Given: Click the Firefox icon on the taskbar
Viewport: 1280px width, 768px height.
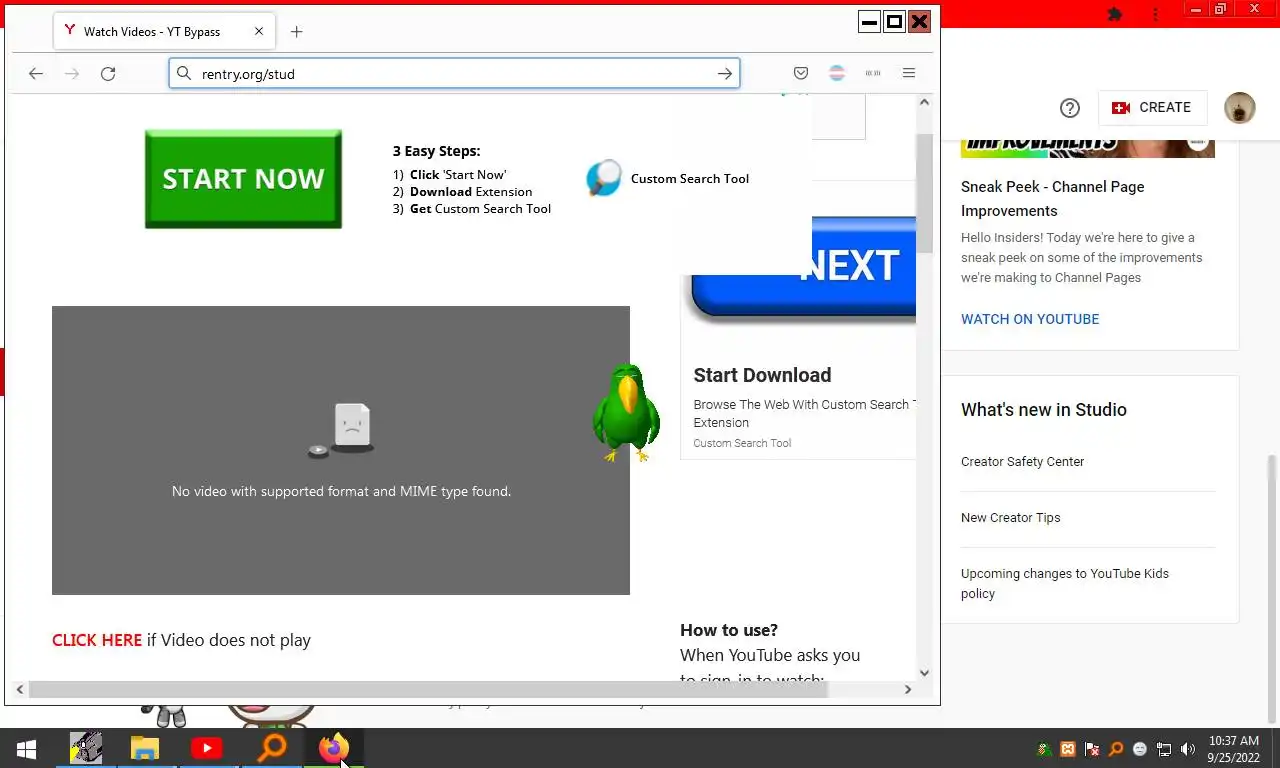Looking at the screenshot, I should [333, 748].
